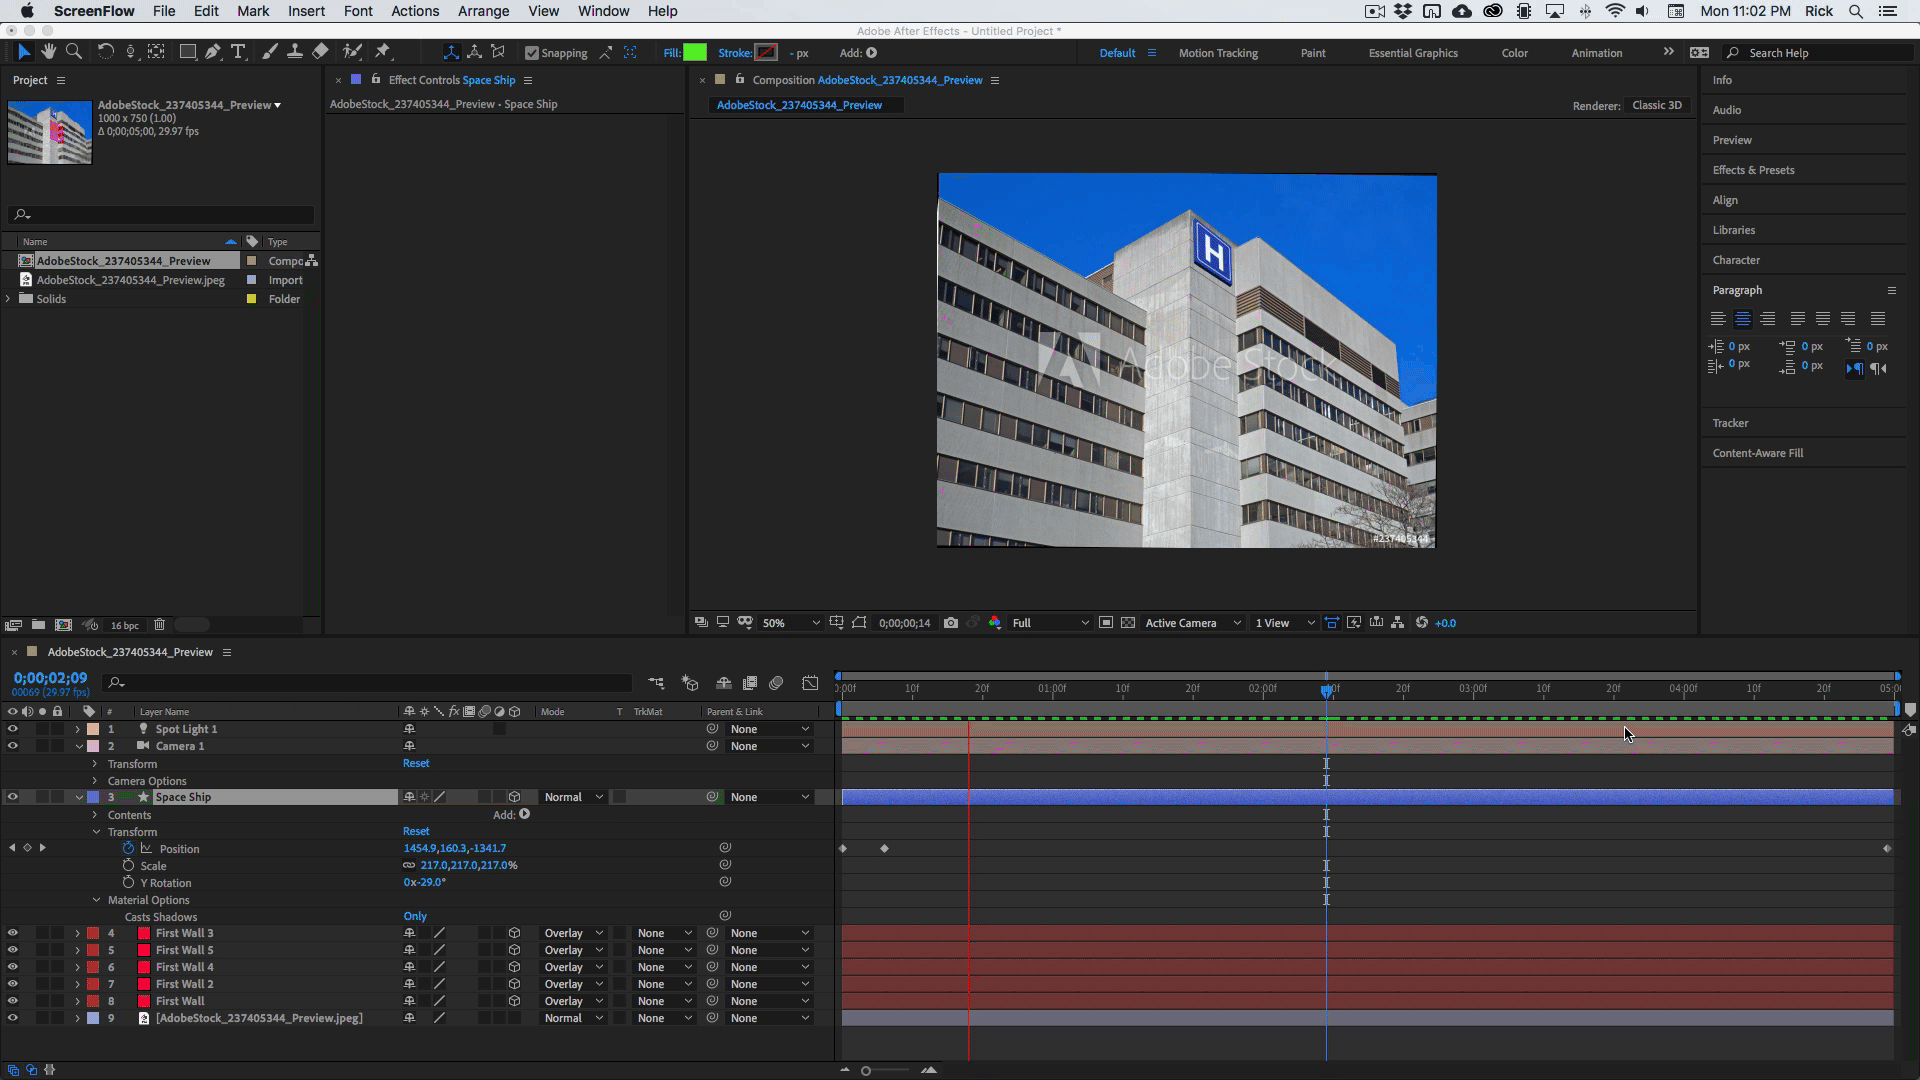Open the Effects & Presets panel
The height and width of the screenshot is (1080, 1920).
(x=1753, y=170)
